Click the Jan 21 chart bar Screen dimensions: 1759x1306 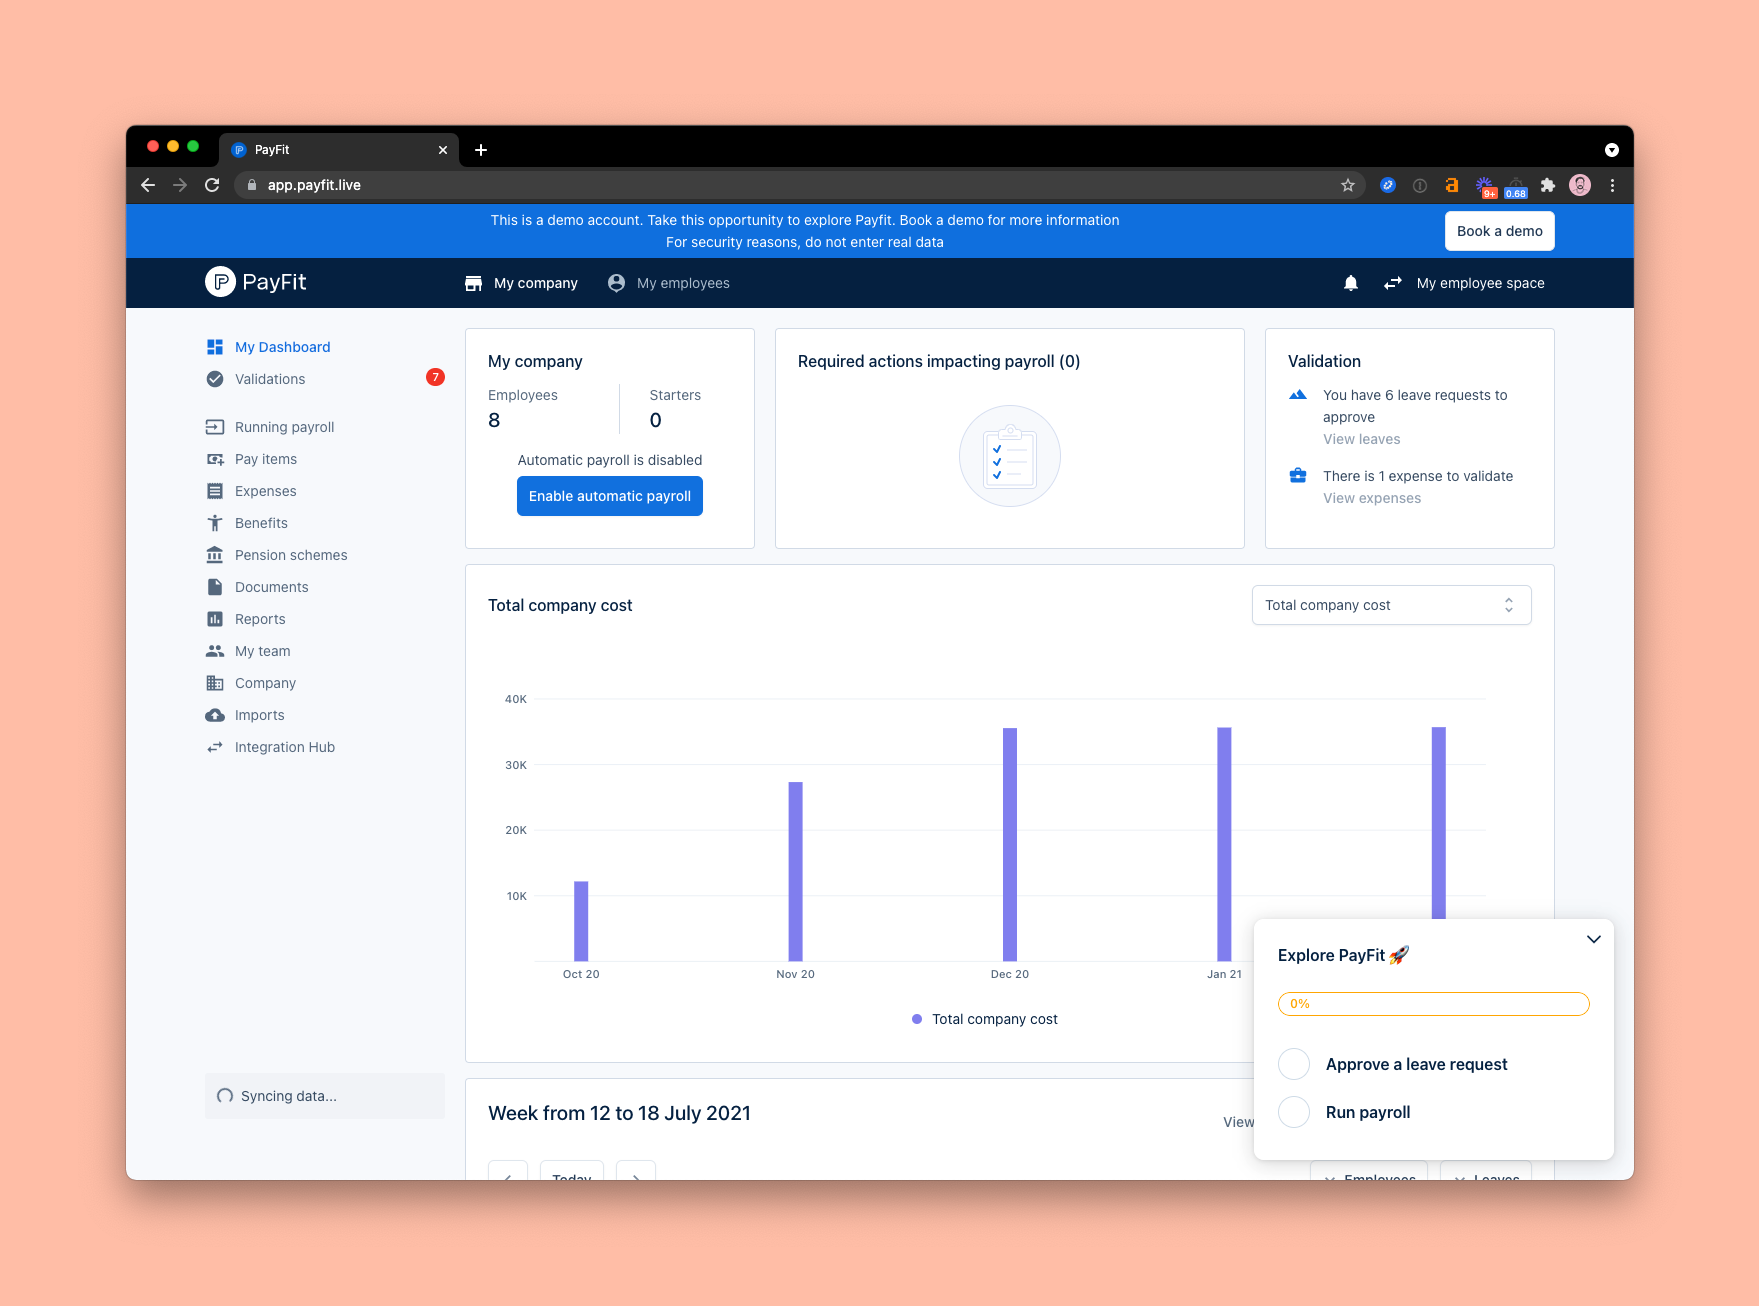pyautogui.click(x=1224, y=844)
